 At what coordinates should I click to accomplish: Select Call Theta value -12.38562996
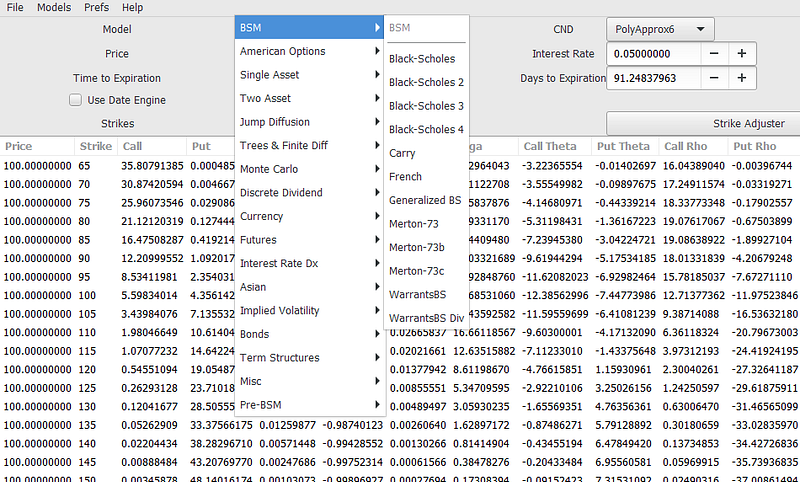555,295
